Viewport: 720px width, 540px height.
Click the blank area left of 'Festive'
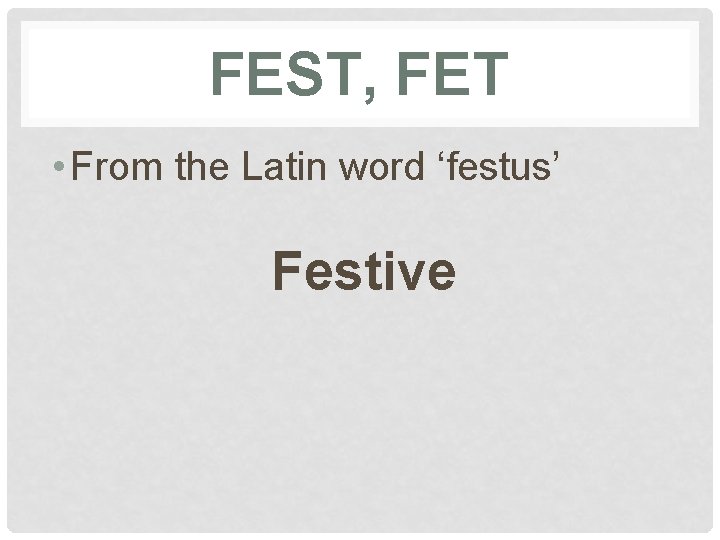tap(140, 270)
